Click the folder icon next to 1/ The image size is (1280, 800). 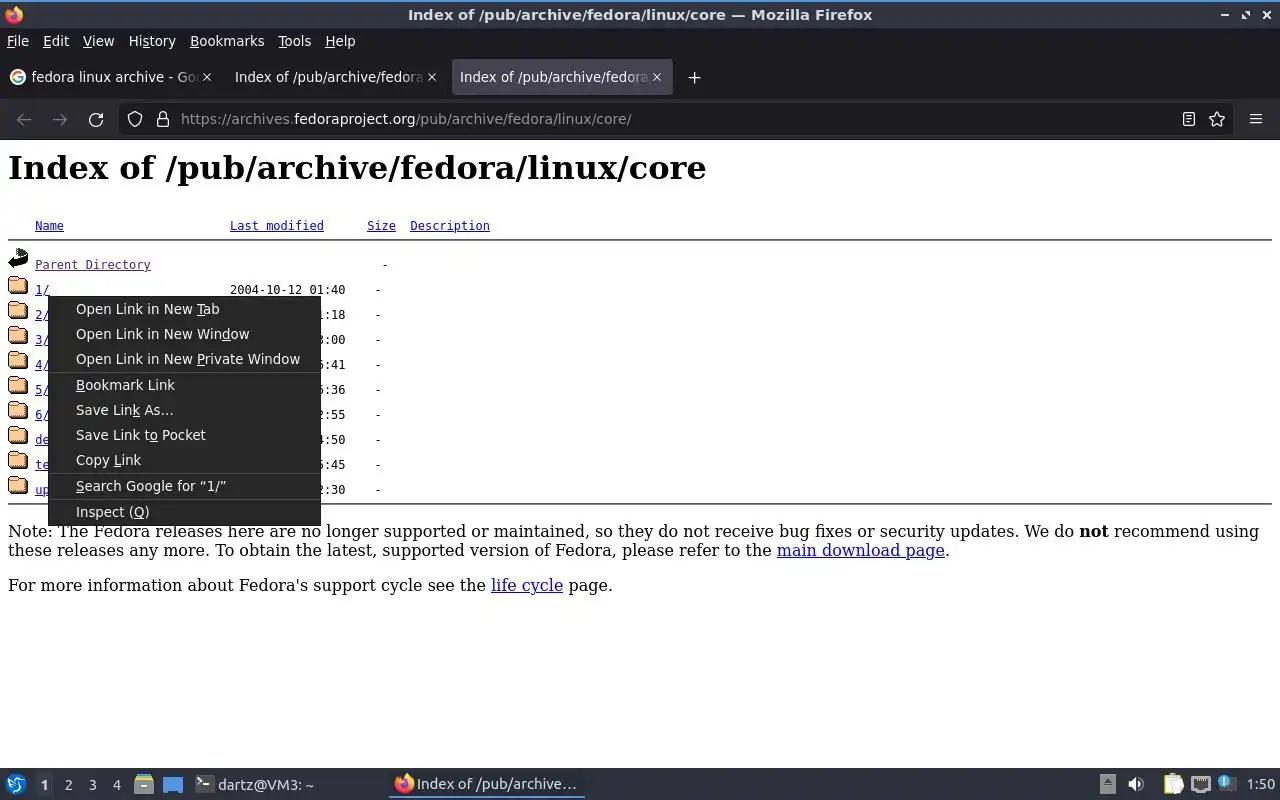(18, 286)
